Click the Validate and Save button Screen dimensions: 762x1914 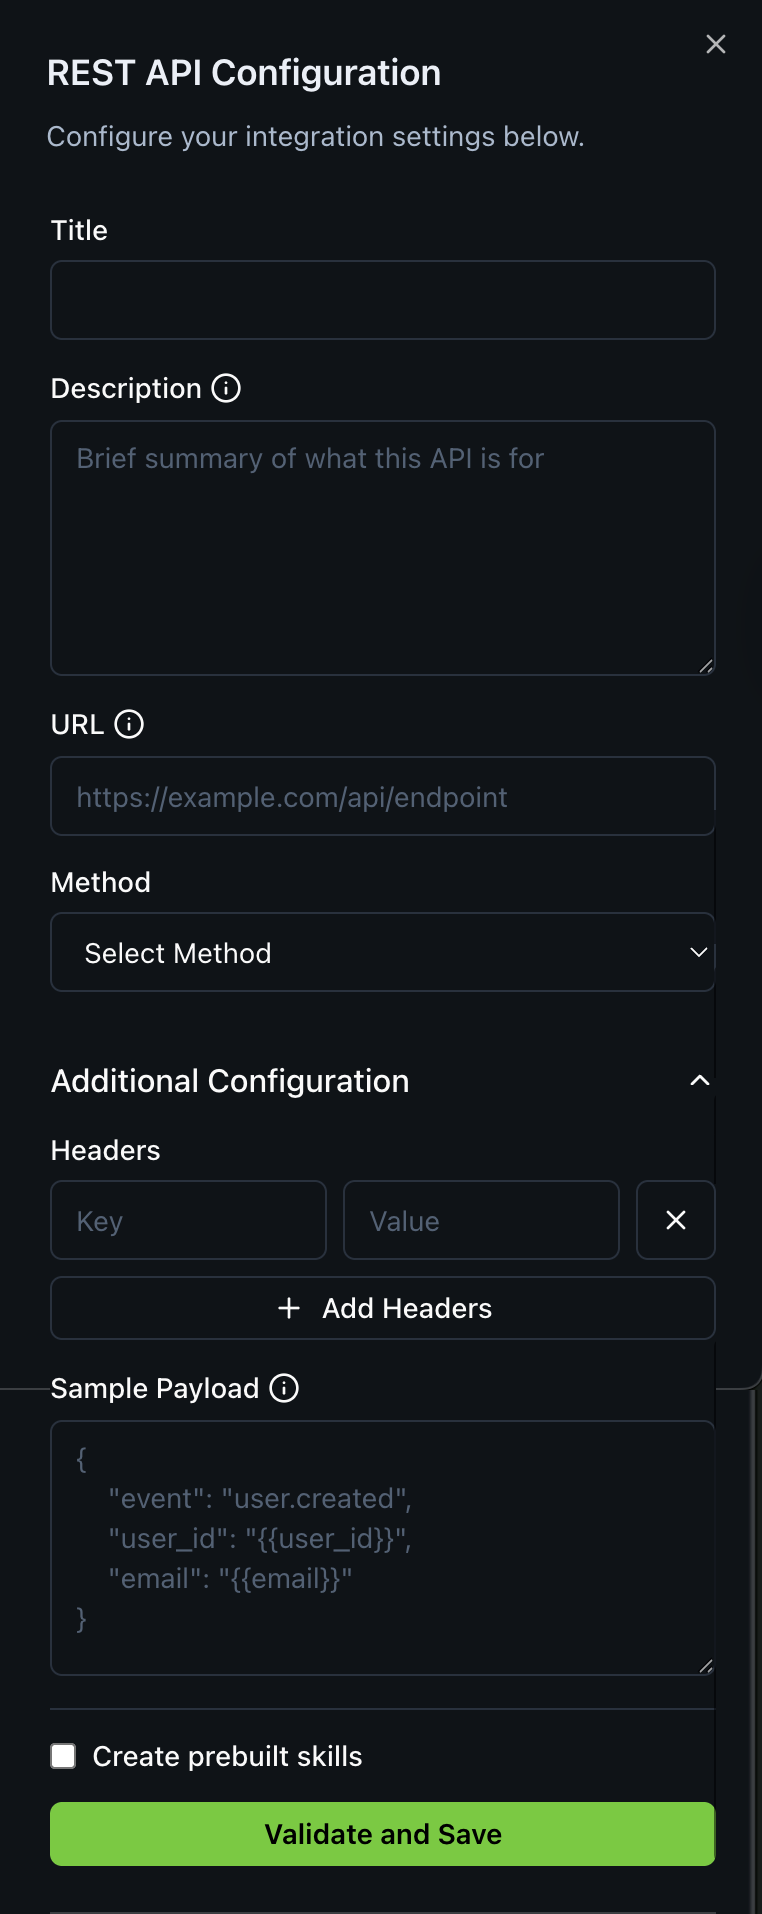383,1833
